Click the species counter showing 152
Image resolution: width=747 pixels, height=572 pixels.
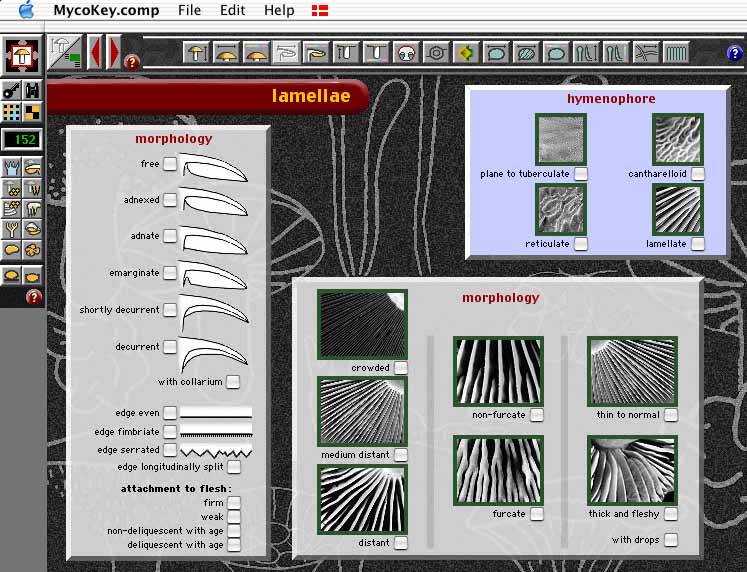[x=21, y=139]
